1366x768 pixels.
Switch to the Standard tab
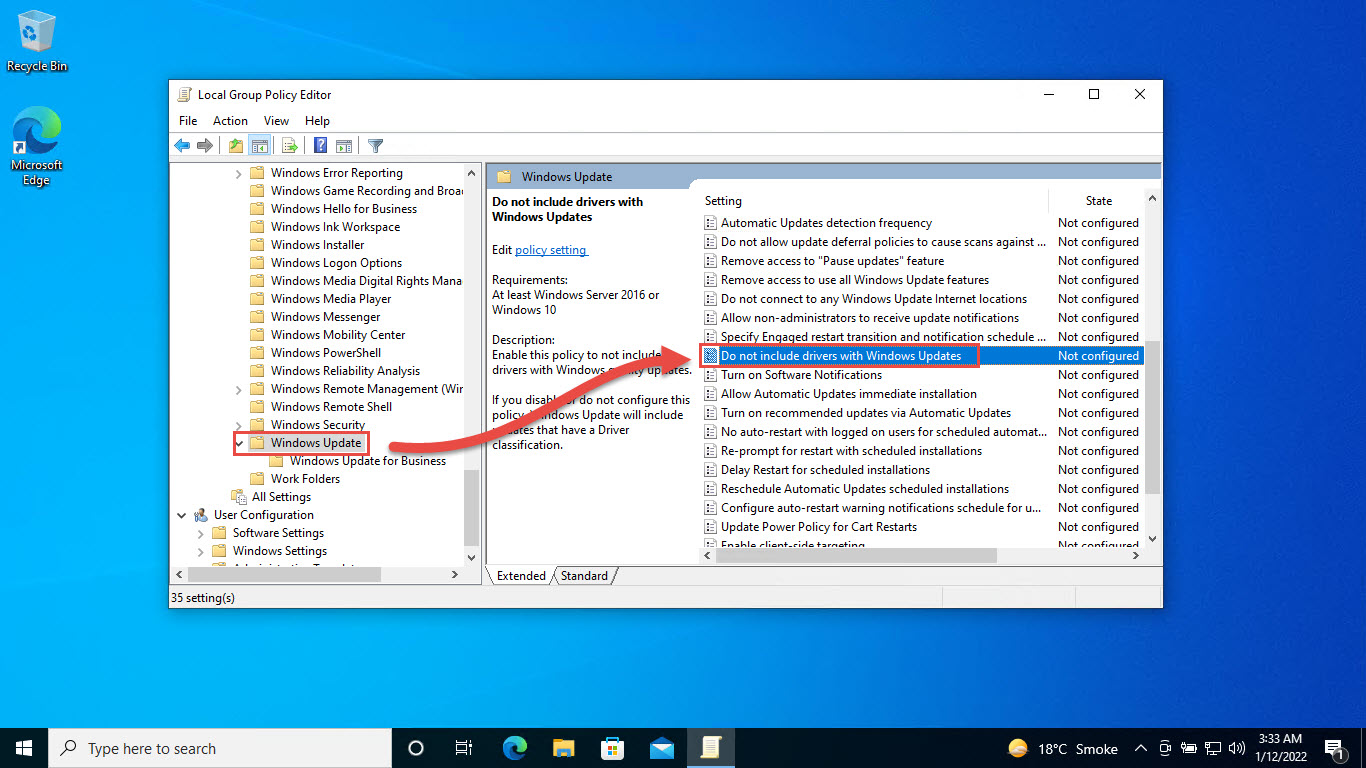(584, 575)
